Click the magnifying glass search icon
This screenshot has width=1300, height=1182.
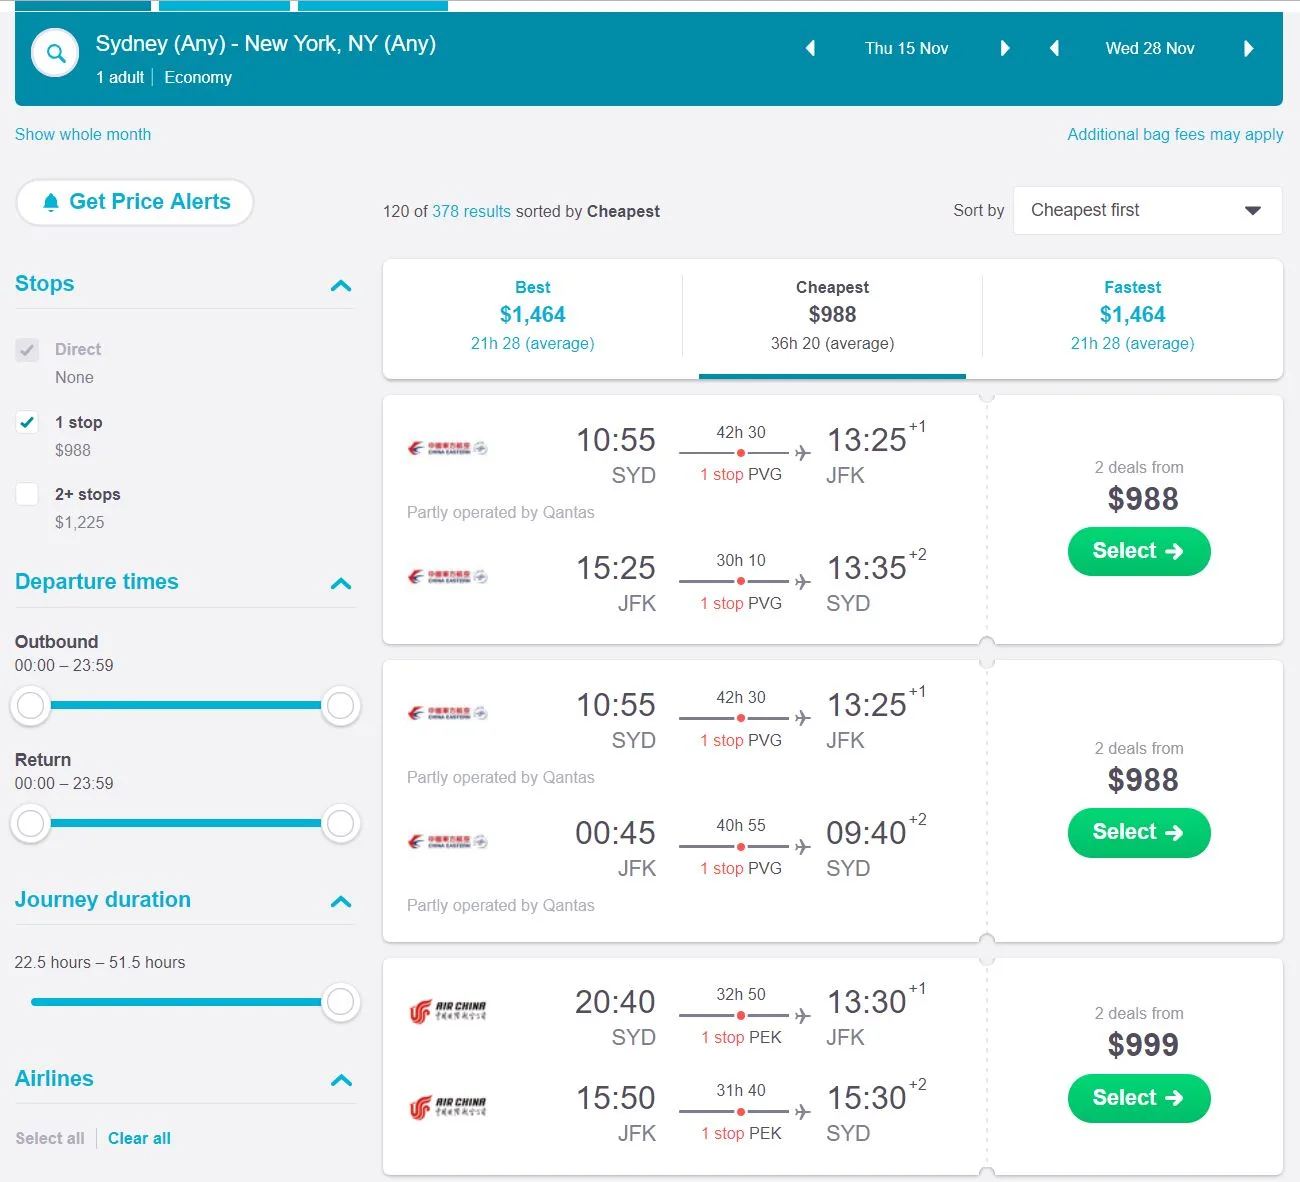coord(55,54)
